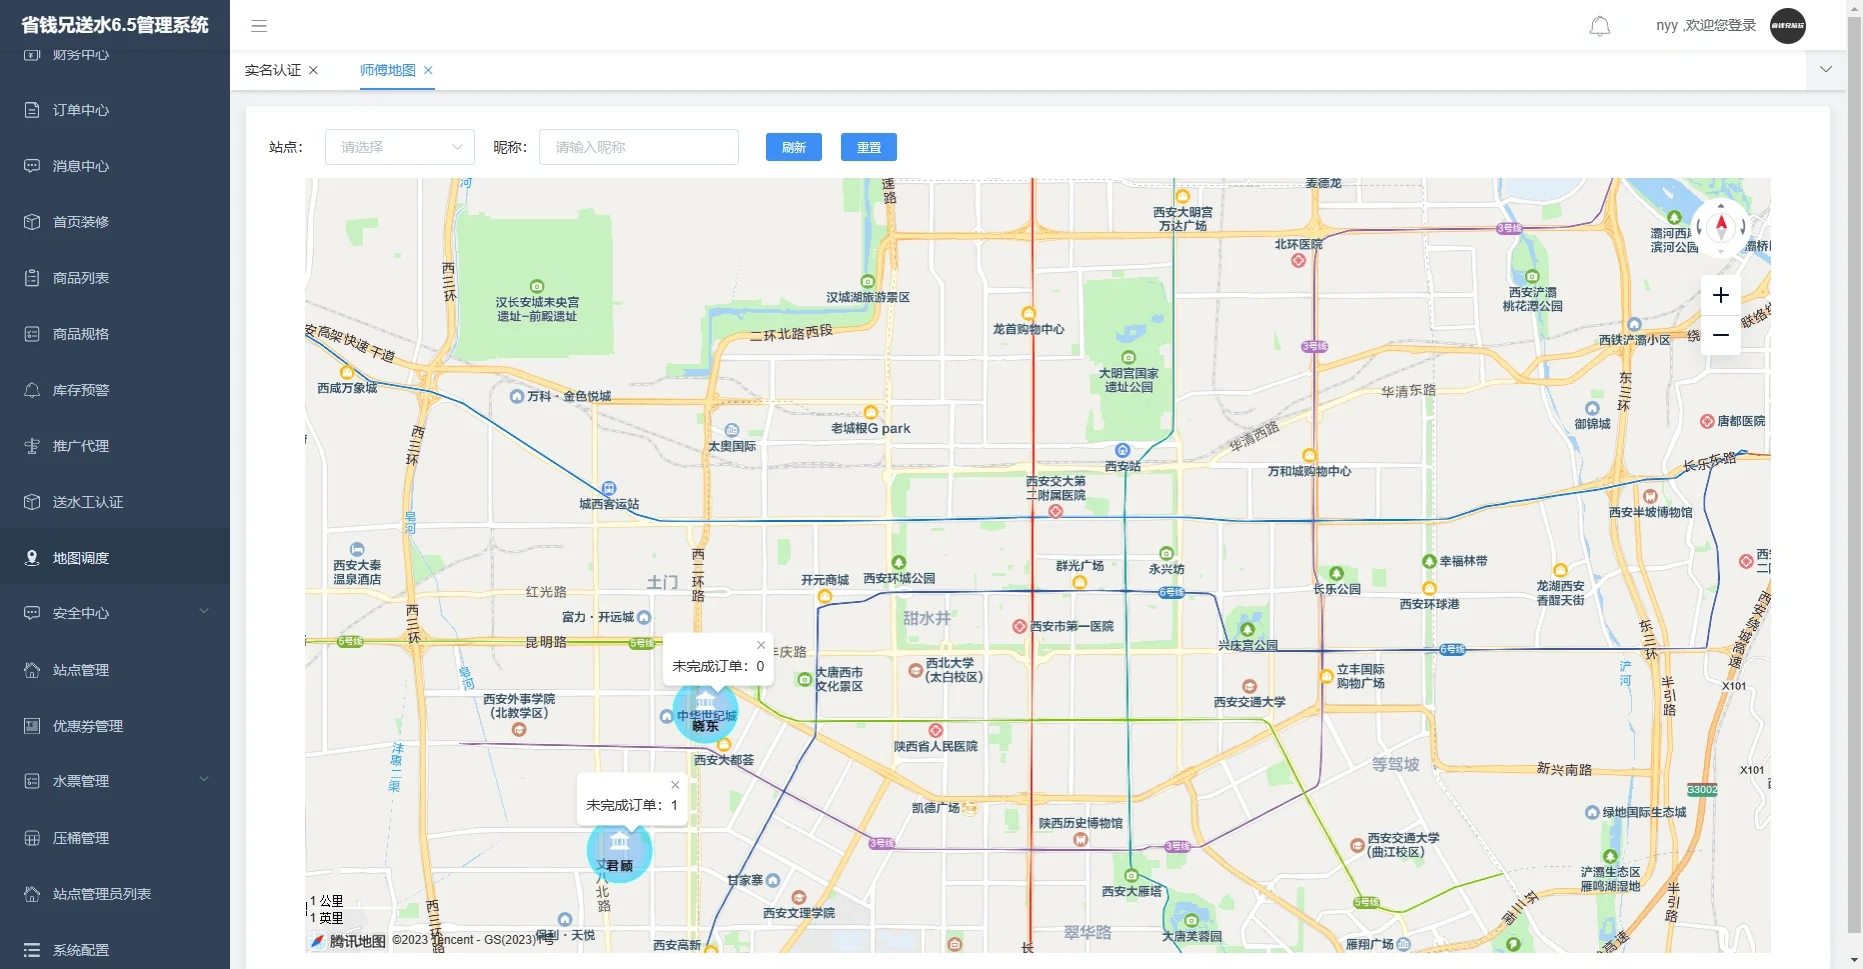Click the map zoom out minus button
Screen dimensions: 1863x969
click(1720, 335)
